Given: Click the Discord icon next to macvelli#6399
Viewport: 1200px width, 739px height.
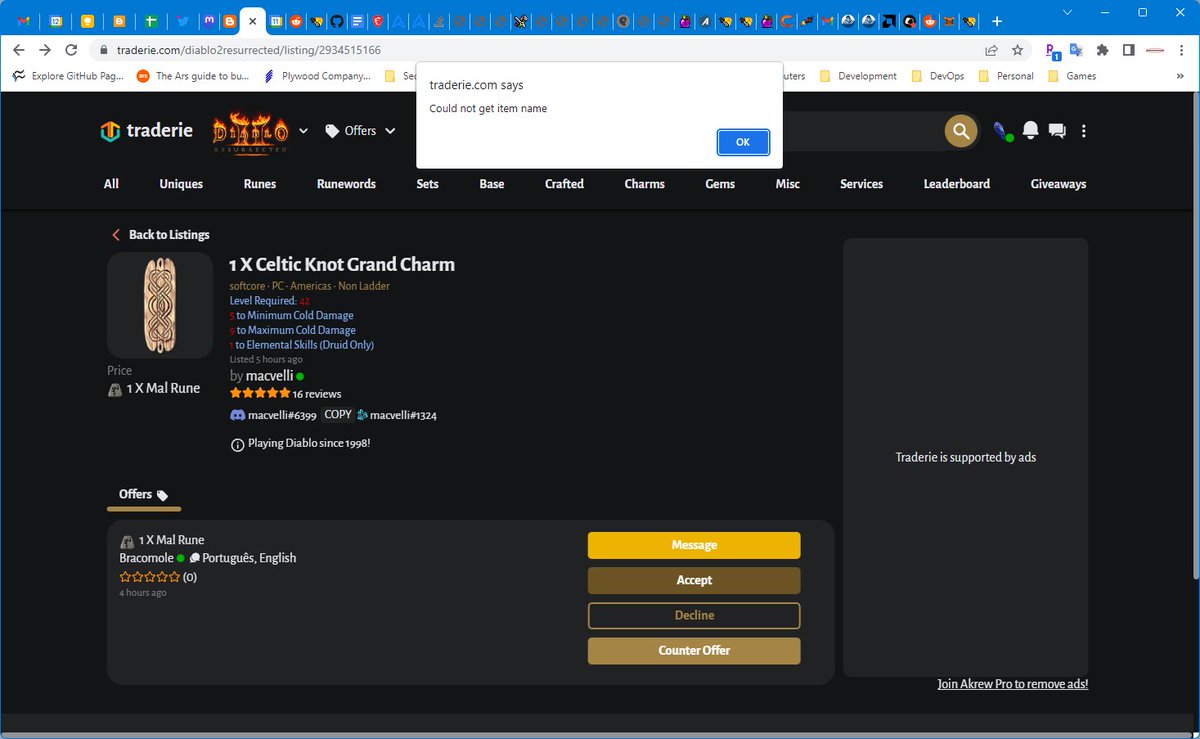Looking at the screenshot, I should [238, 415].
